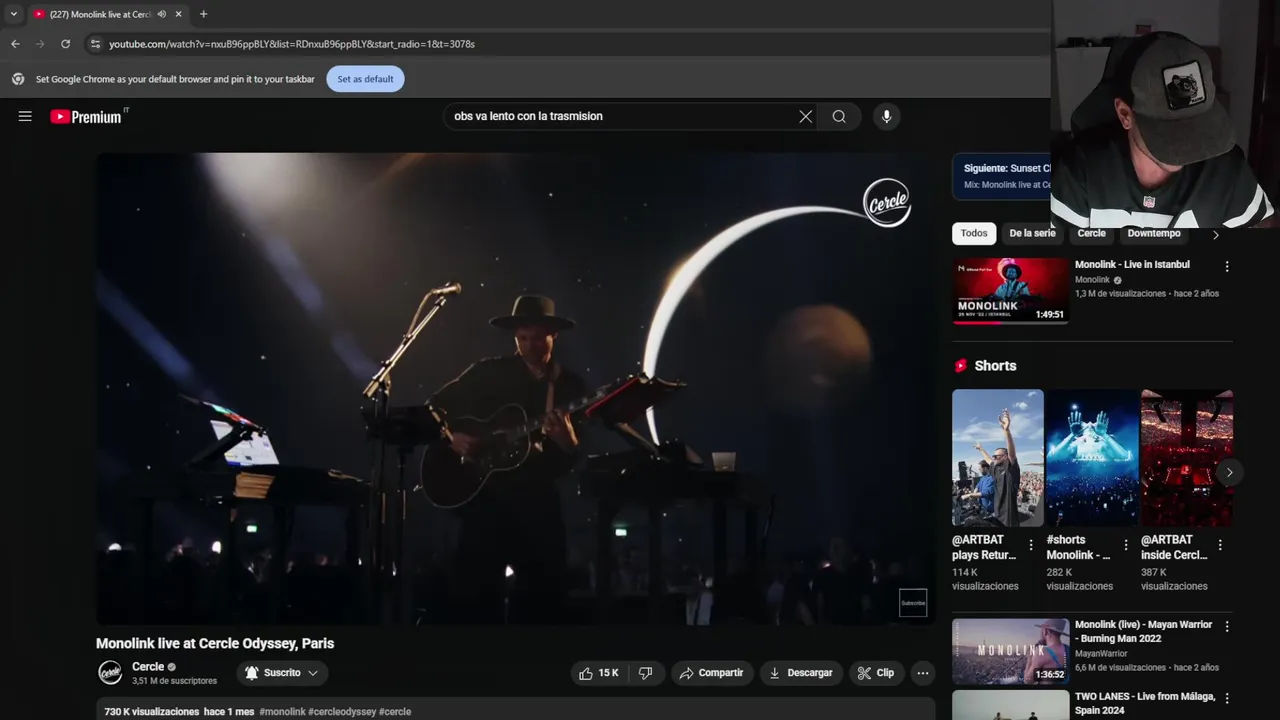View site information icon in address bar
The width and height of the screenshot is (1280, 720).
point(95,44)
